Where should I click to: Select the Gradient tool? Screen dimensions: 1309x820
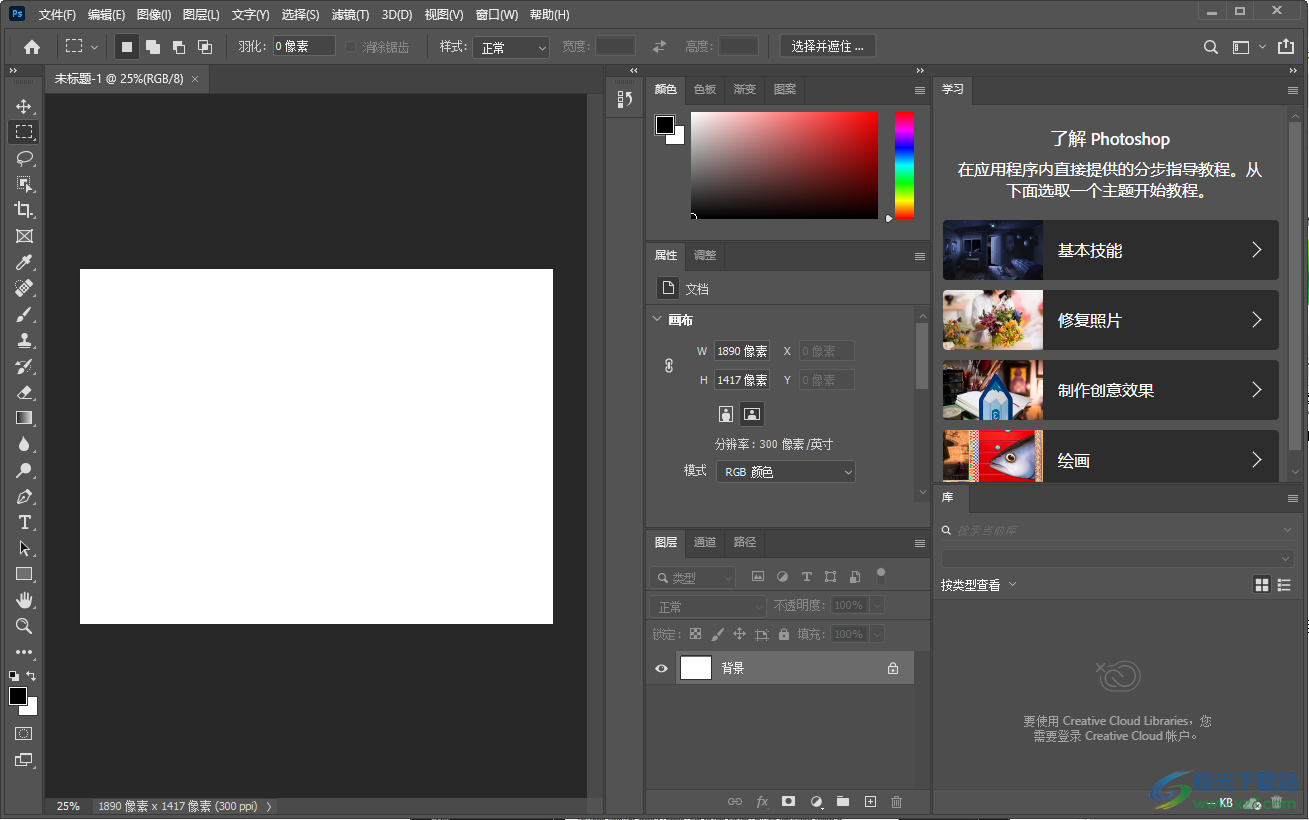(x=24, y=418)
